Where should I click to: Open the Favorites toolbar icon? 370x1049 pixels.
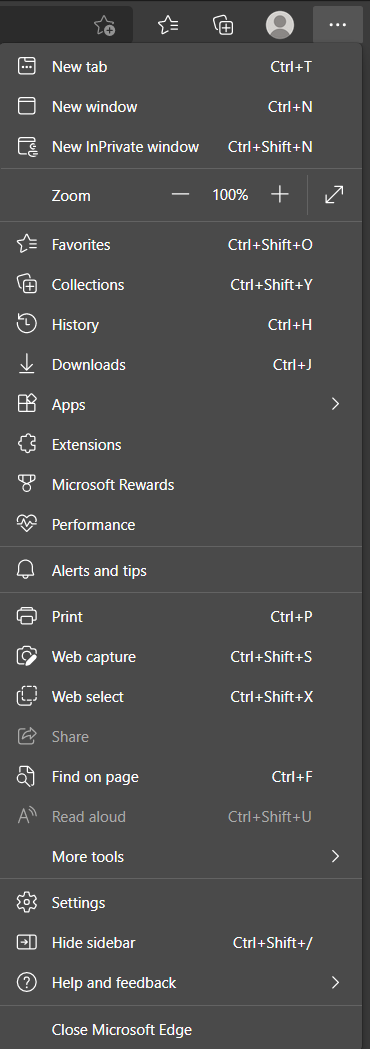click(168, 25)
